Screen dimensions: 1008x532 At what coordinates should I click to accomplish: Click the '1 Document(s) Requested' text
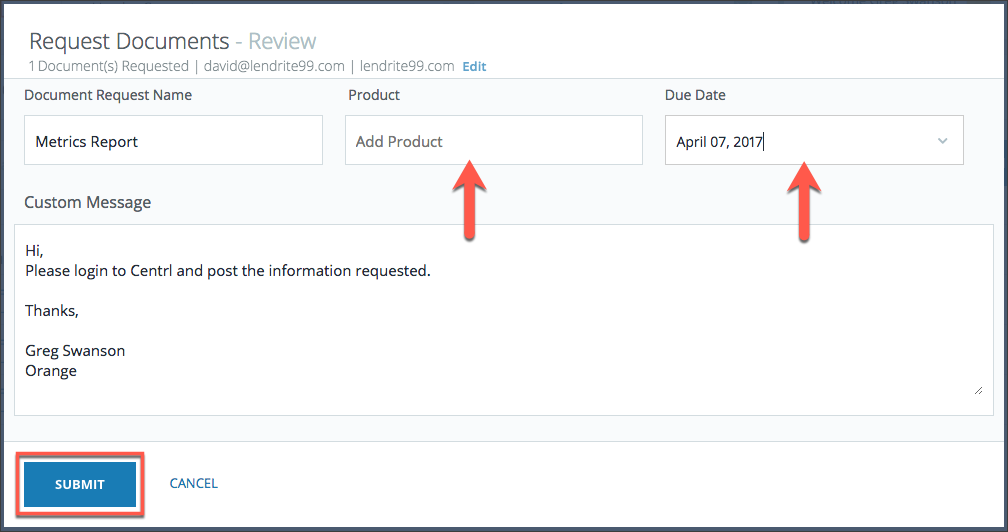[109, 66]
